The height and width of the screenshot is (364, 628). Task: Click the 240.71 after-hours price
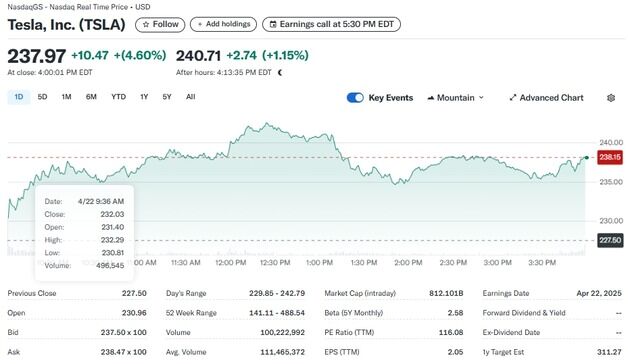click(198, 56)
